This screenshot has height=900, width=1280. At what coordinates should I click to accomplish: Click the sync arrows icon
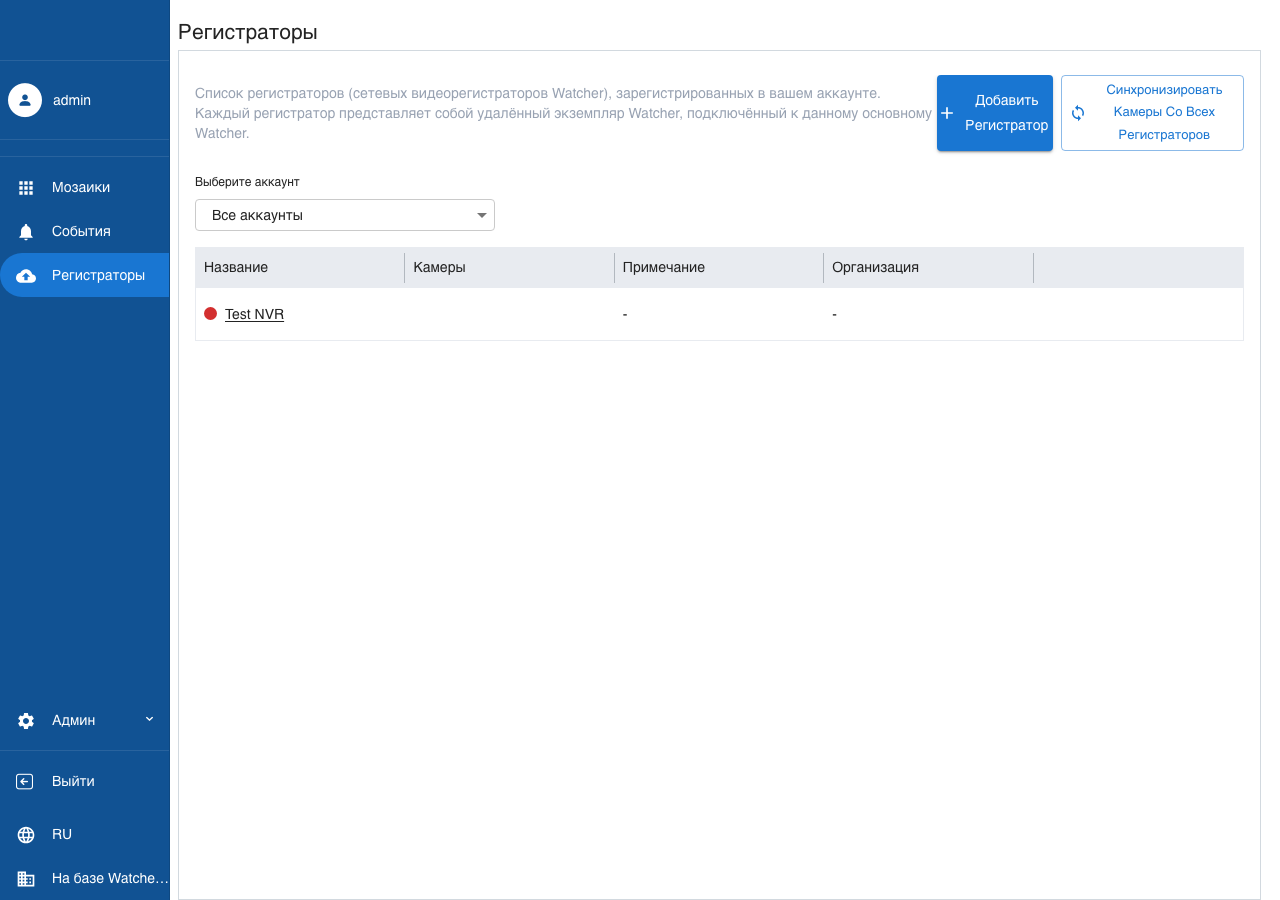click(x=1078, y=113)
